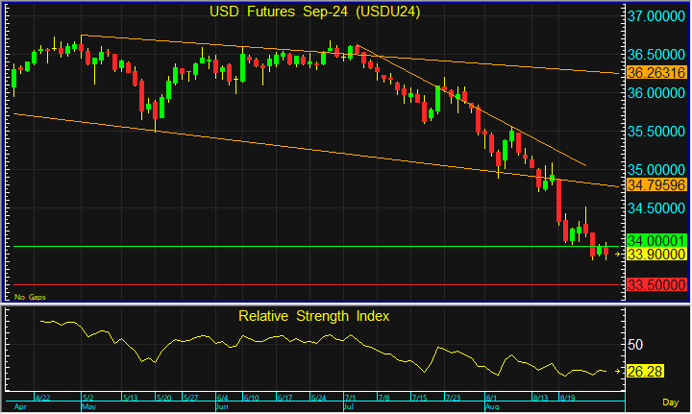The width and height of the screenshot is (692, 414).
Task: Click the 'May' month label on date axis
Action: click(87, 407)
